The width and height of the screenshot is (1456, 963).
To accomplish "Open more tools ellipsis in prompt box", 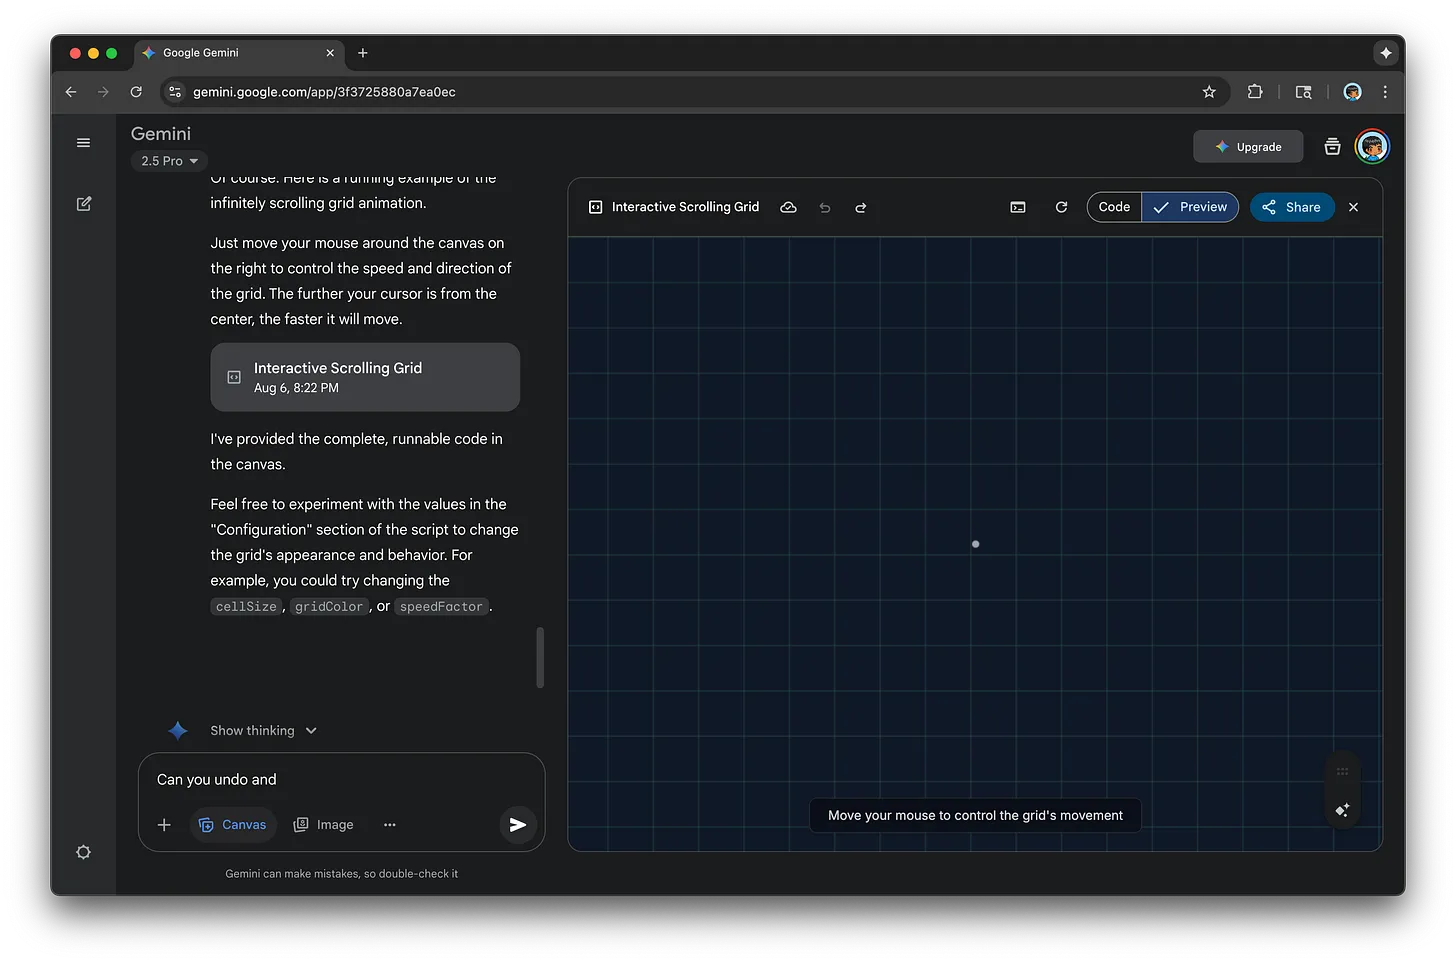I will [390, 825].
